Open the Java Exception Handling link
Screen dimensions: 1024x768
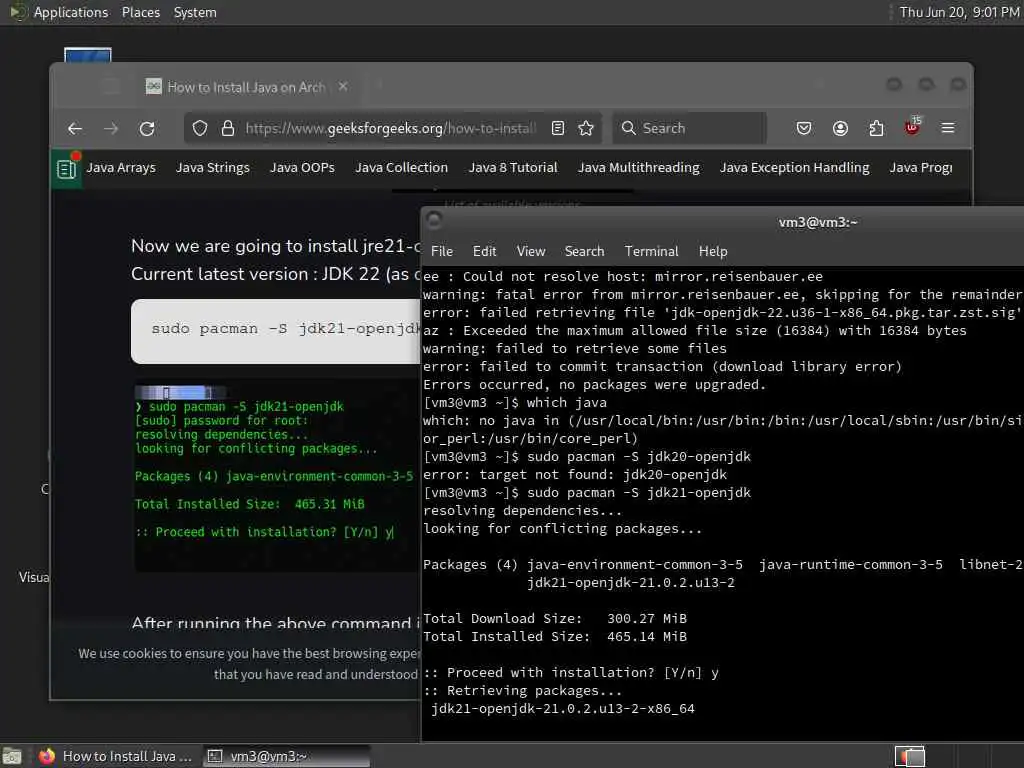[x=794, y=168]
